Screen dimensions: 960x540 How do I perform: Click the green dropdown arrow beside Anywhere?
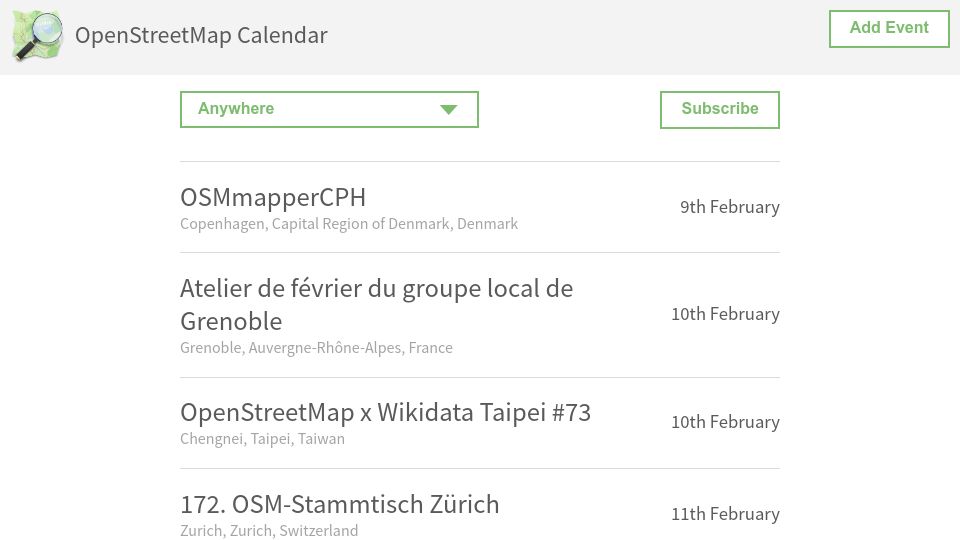tap(448, 110)
